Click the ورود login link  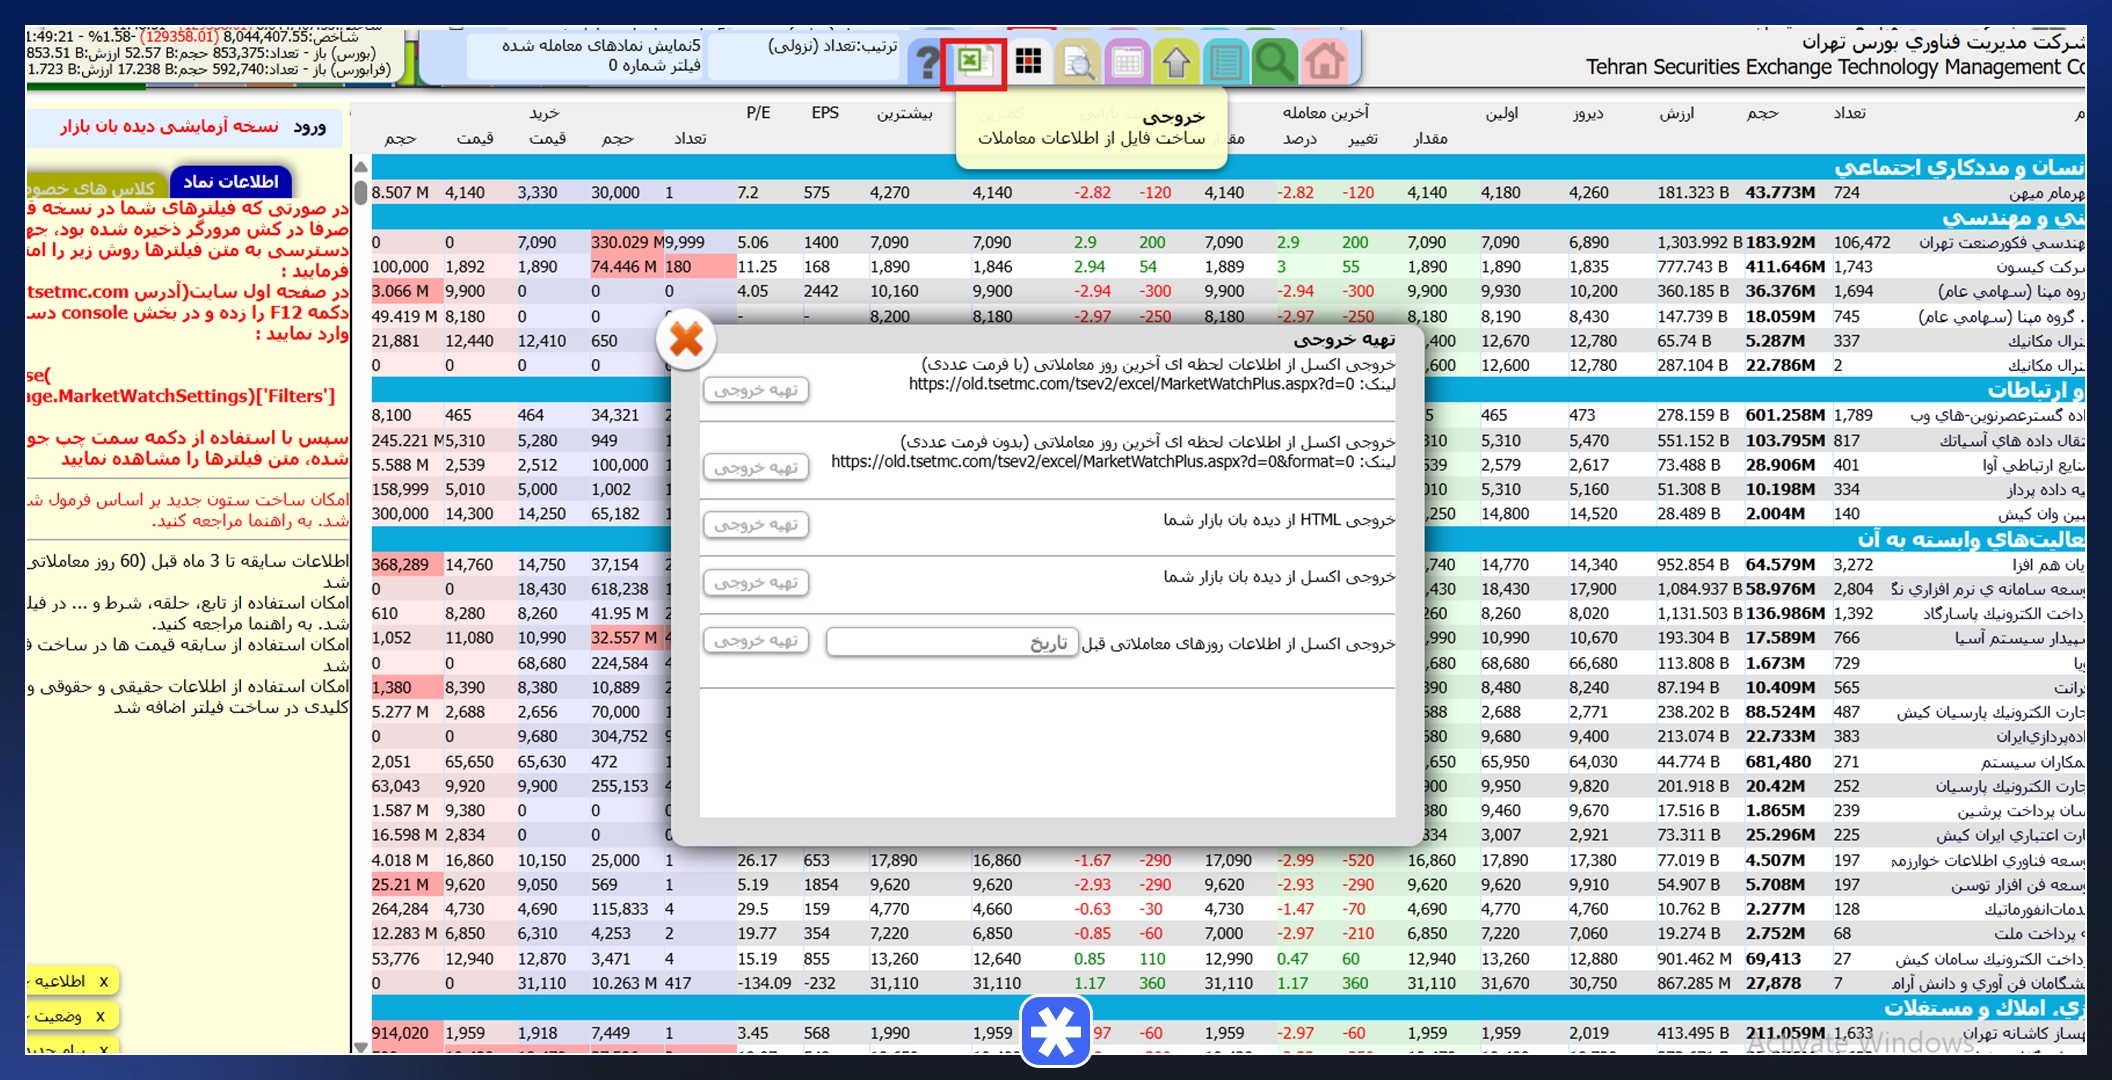click(x=310, y=127)
